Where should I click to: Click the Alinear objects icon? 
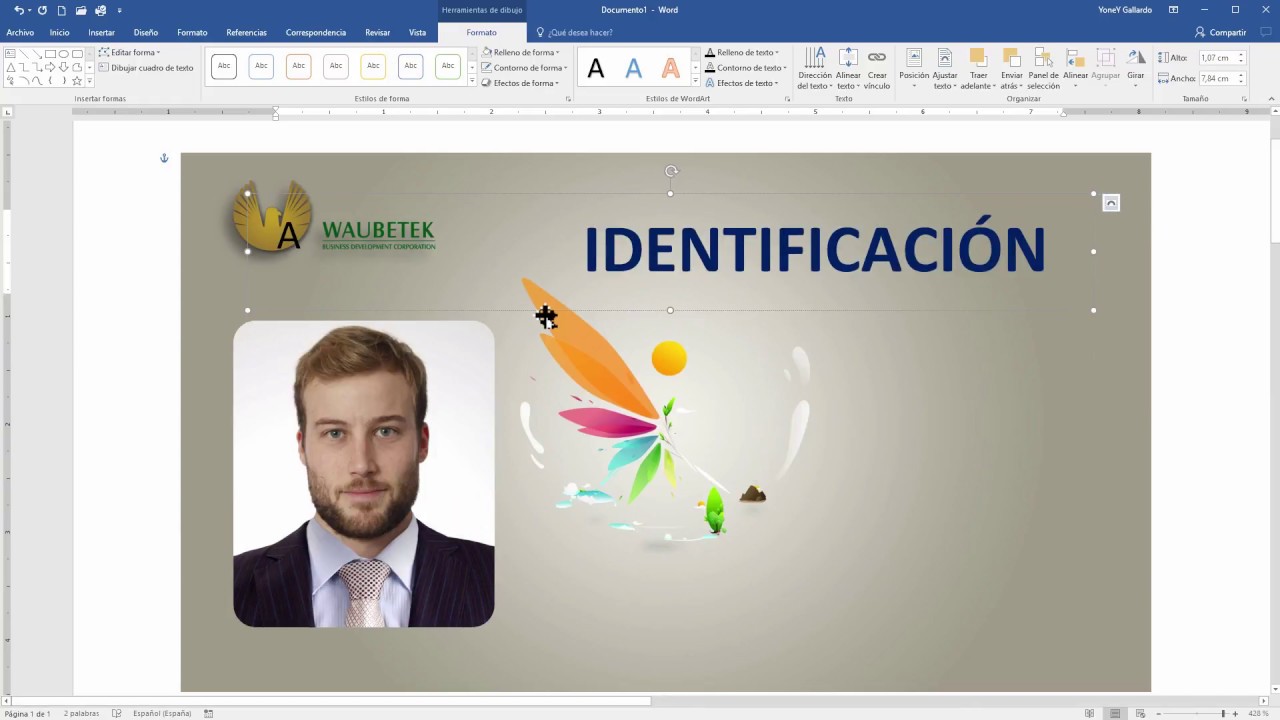pos(1075,66)
